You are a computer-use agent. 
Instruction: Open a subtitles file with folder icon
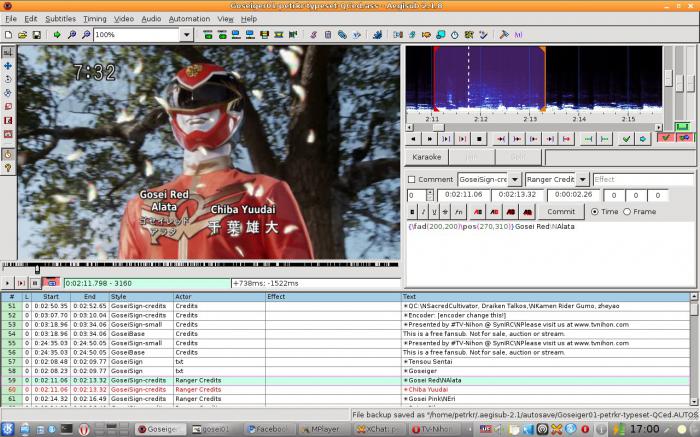coord(22,34)
